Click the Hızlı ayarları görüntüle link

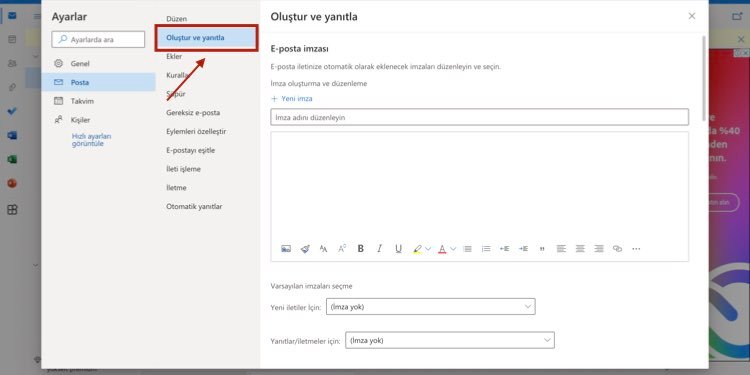(91, 140)
